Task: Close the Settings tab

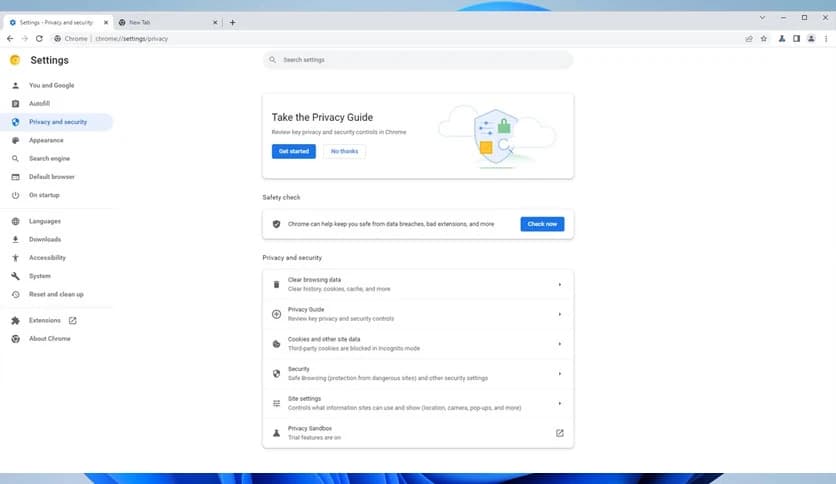Action: pos(106,22)
